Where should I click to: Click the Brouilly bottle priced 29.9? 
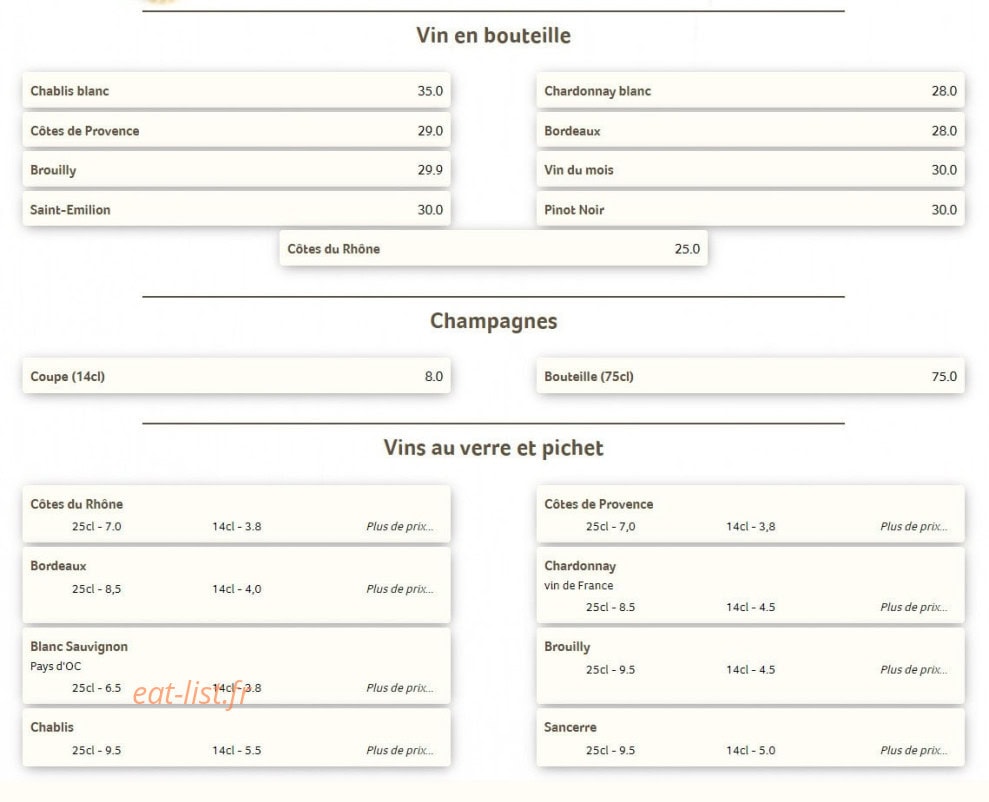[x=237, y=170]
